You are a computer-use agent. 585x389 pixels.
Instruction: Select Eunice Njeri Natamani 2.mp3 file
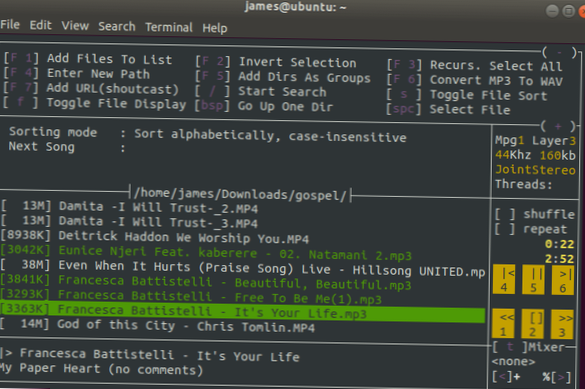pos(206,253)
